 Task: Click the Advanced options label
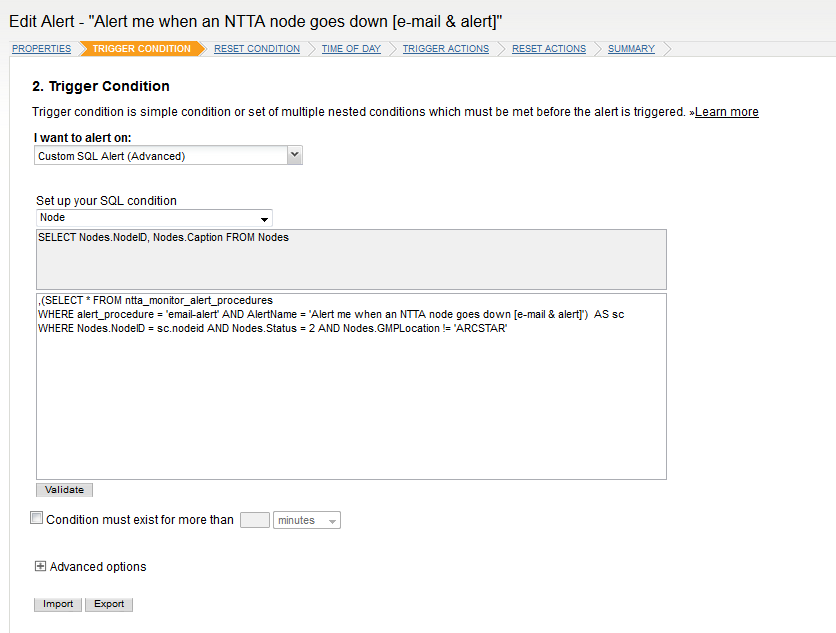[98, 567]
